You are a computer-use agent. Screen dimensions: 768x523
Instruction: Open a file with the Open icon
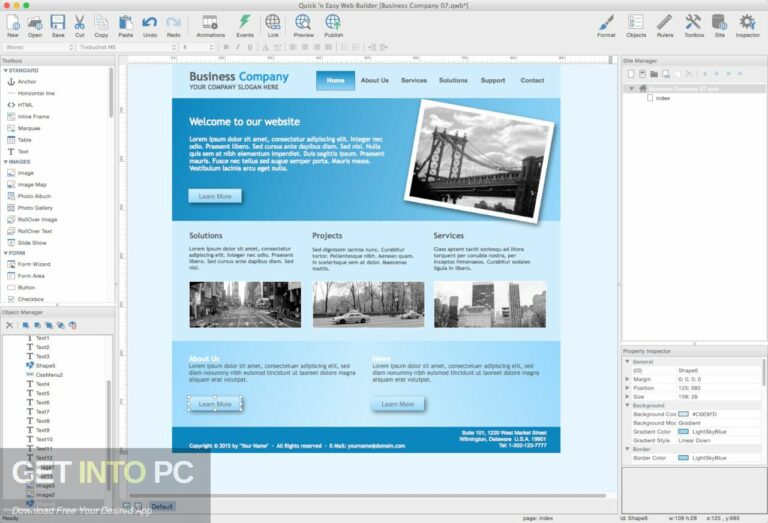click(x=35, y=26)
